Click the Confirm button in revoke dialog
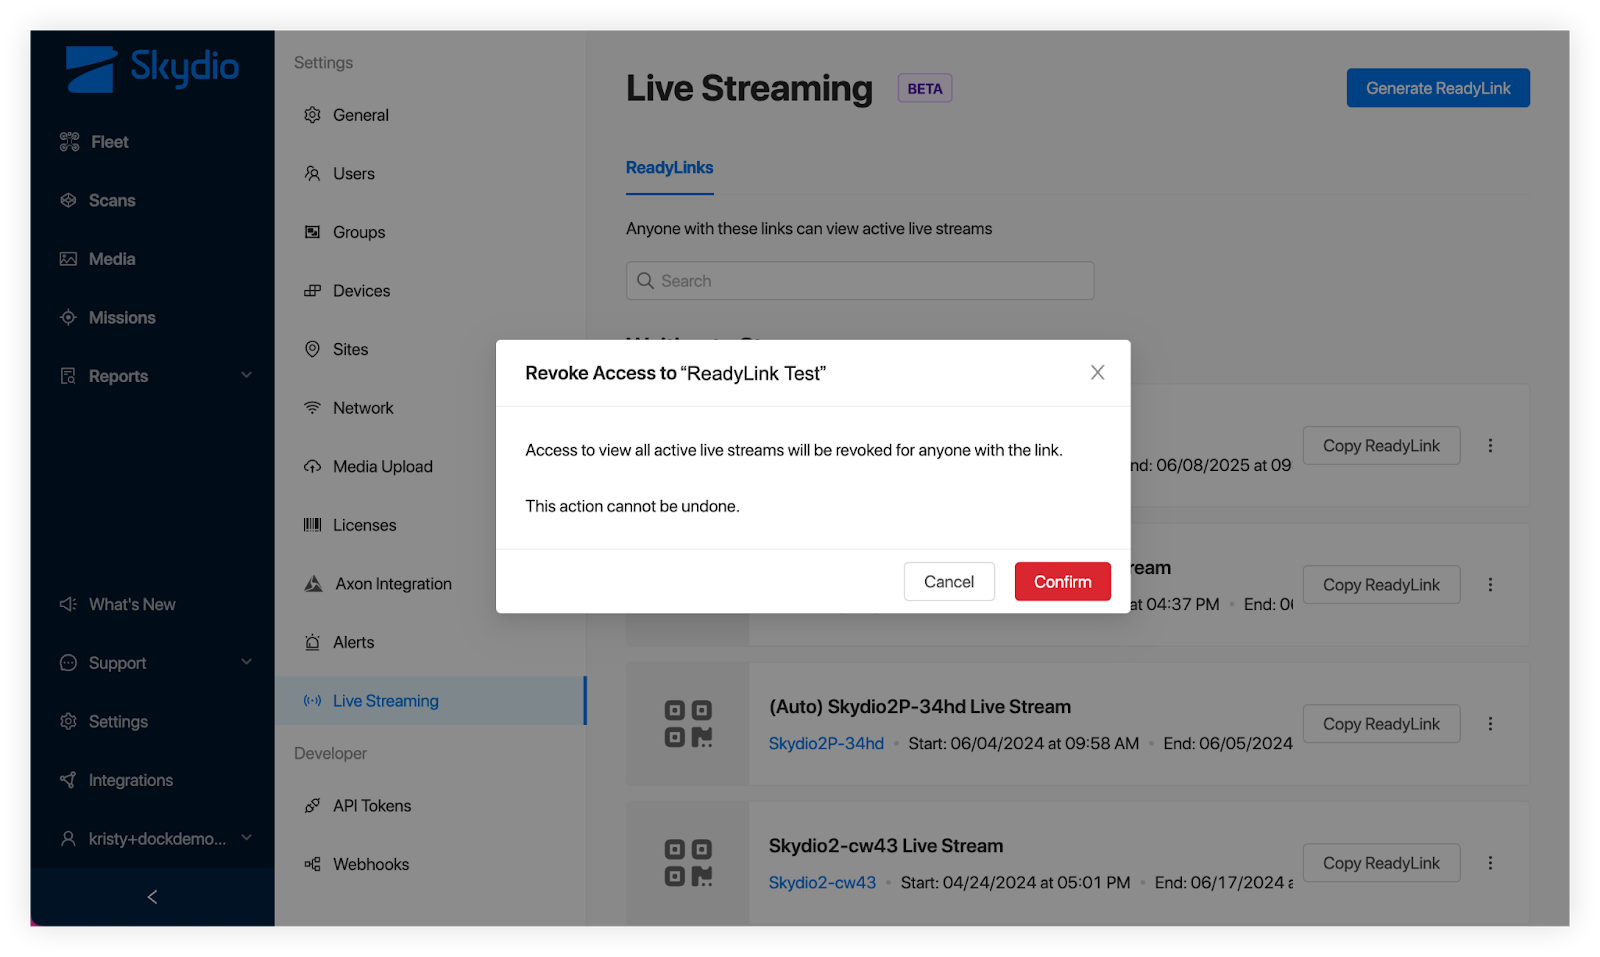This screenshot has height=957, width=1600. (x=1062, y=582)
